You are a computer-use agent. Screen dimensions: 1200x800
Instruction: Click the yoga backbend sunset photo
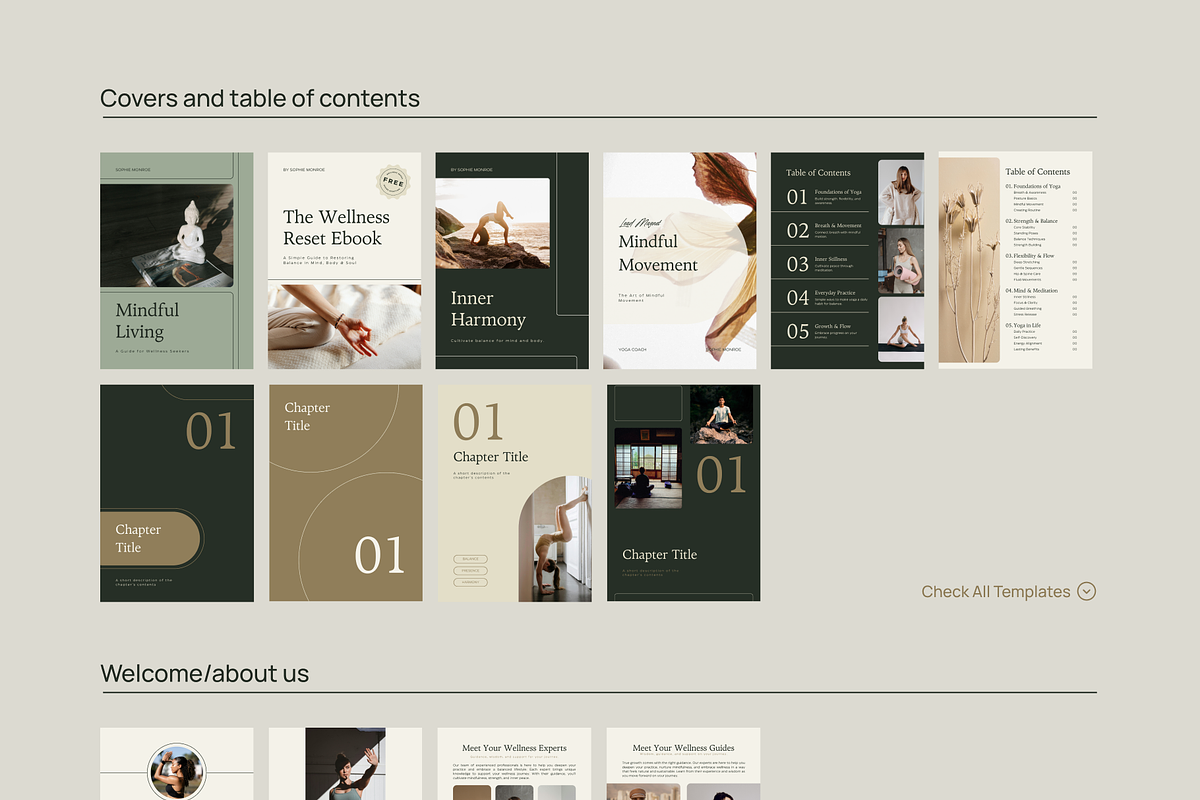[x=492, y=223]
